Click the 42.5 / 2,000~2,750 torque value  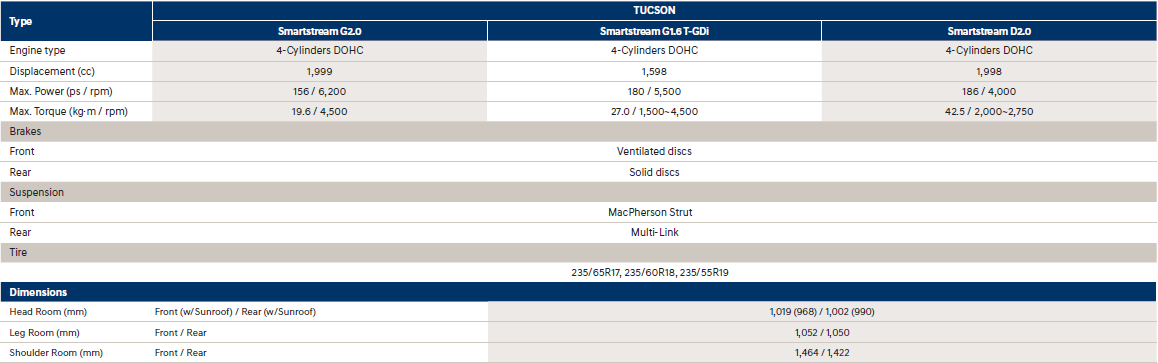tap(989, 111)
